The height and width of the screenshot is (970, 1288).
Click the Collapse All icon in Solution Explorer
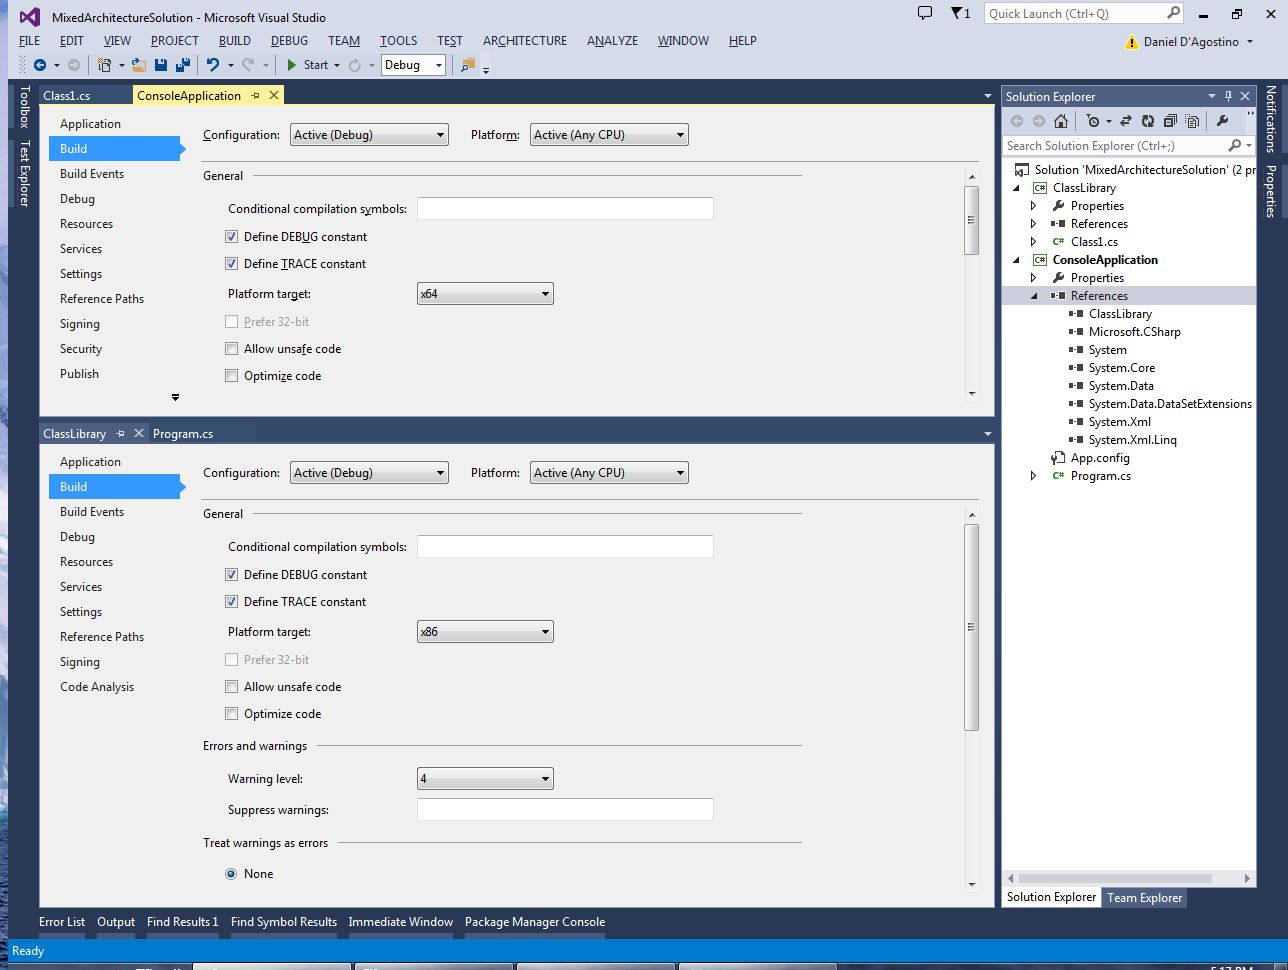tap(1170, 121)
